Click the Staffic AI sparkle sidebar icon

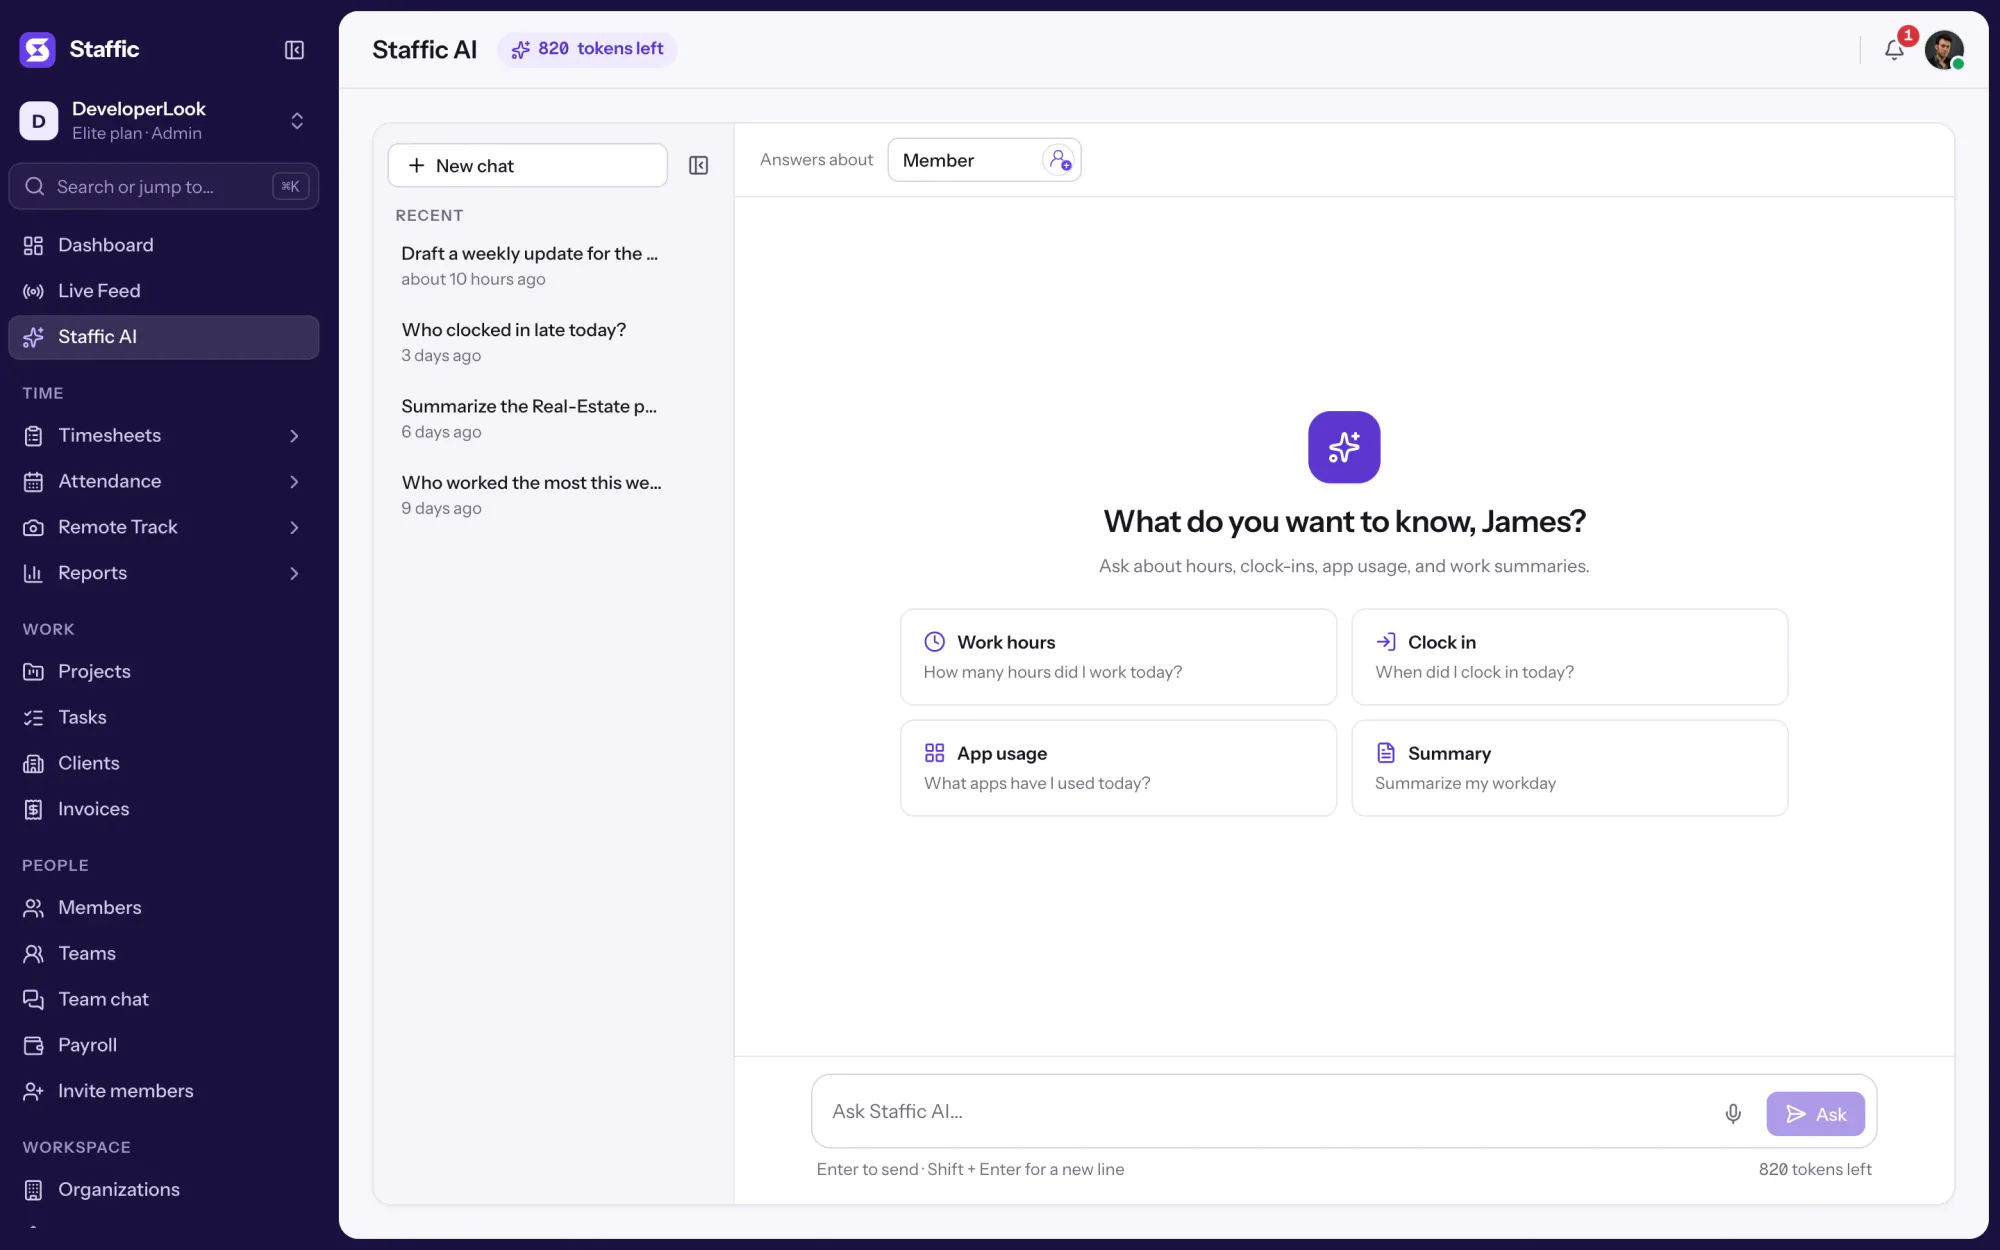33,337
